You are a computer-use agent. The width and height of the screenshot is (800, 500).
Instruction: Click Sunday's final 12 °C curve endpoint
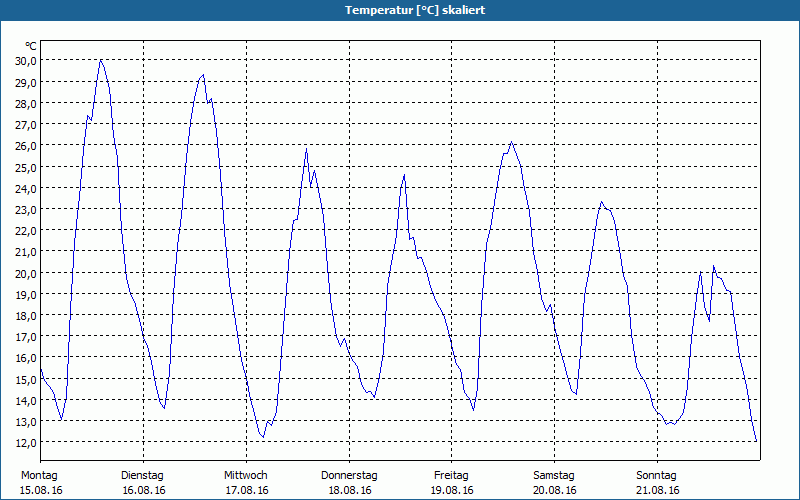click(756, 440)
